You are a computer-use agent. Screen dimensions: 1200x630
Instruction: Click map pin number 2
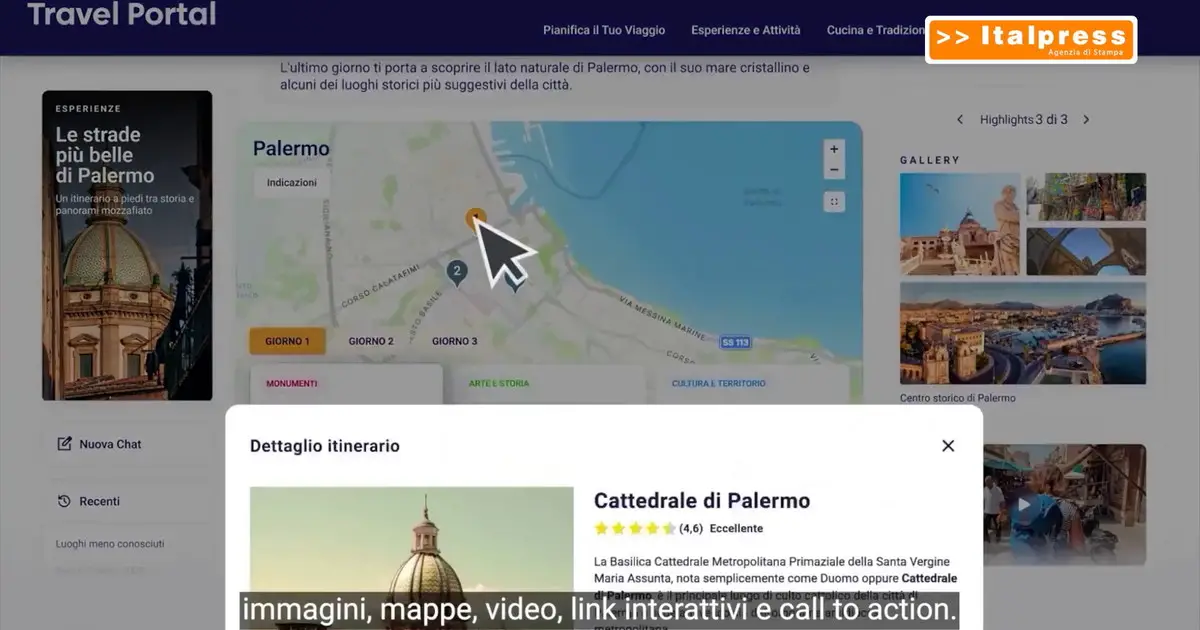point(457,271)
